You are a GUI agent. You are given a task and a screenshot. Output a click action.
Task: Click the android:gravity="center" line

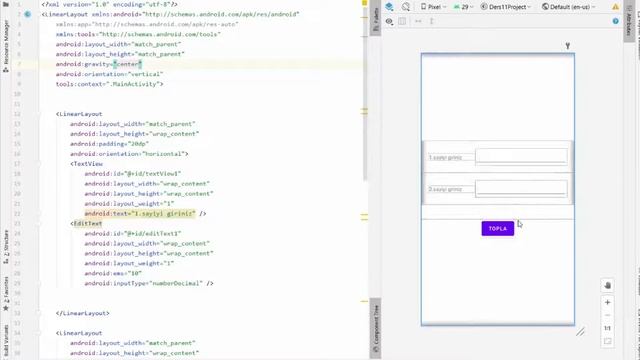pyautogui.click(x=99, y=64)
